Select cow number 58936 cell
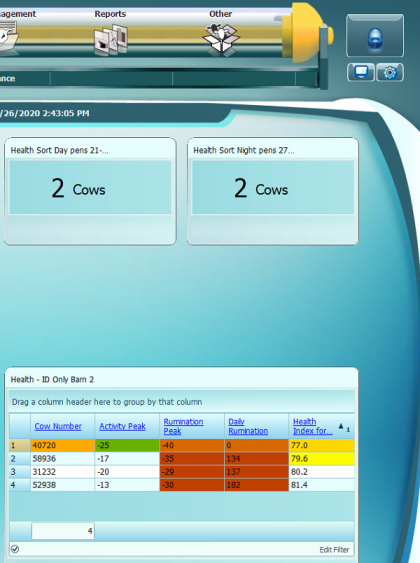Viewport: 420px width, 563px height. (62, 459)
